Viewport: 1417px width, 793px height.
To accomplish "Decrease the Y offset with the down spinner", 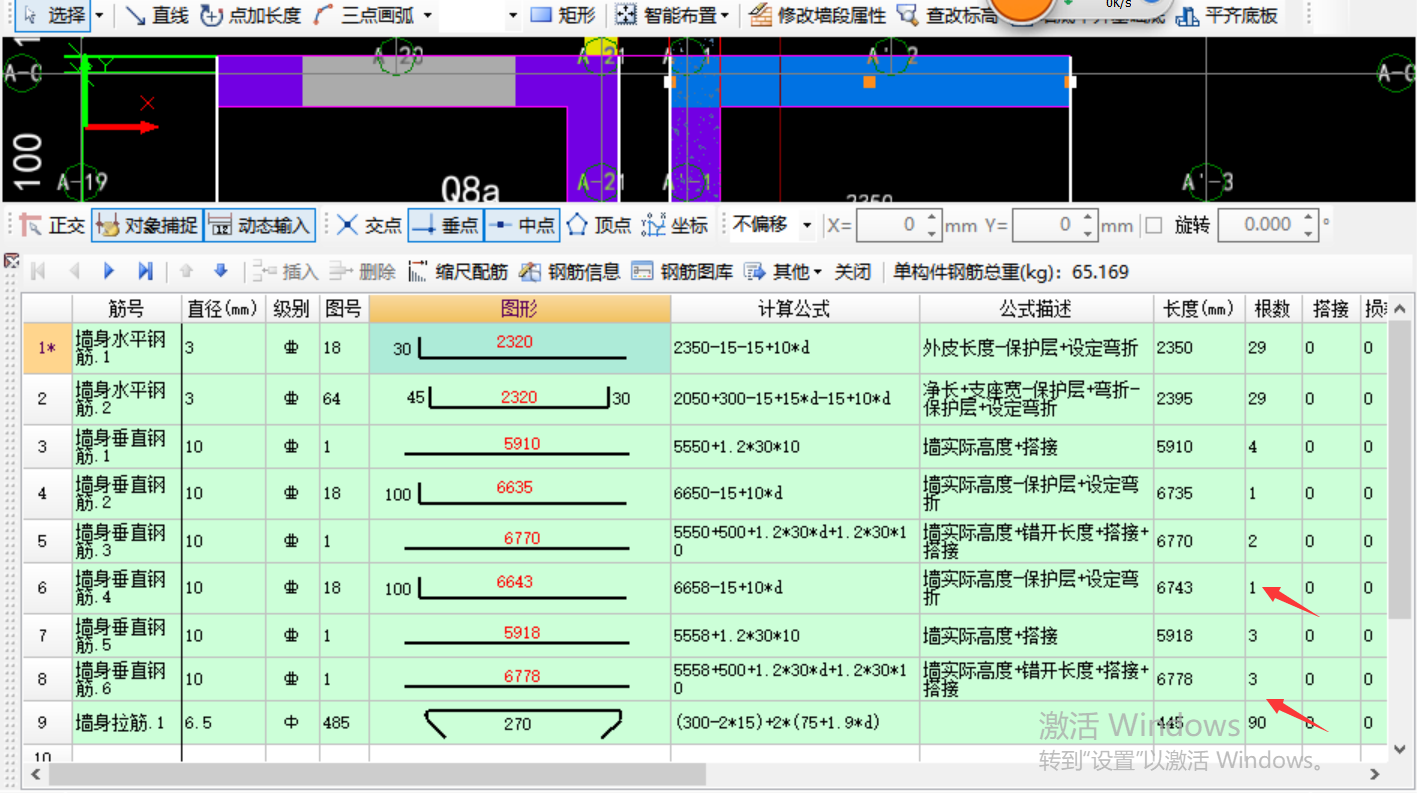I will coord(1088,233).
